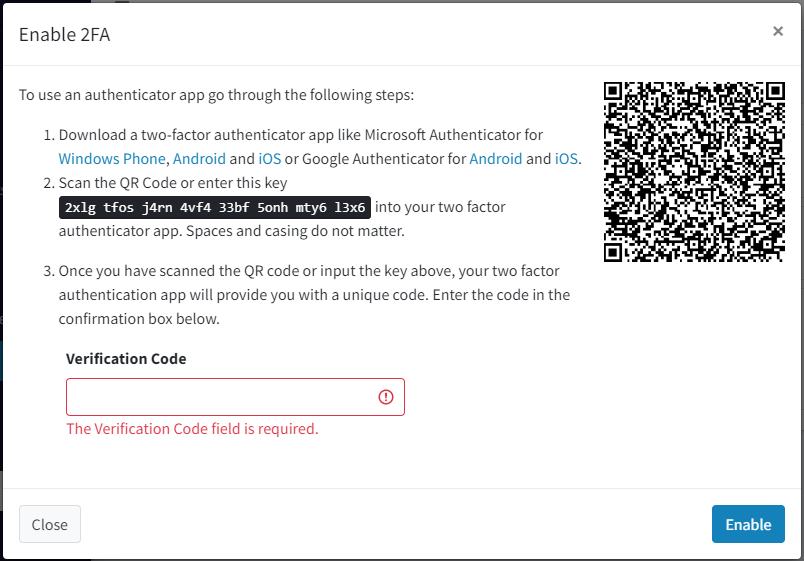Click the Download a two-factor authenticator text
The image size is (804, 561).
(300, 135)
